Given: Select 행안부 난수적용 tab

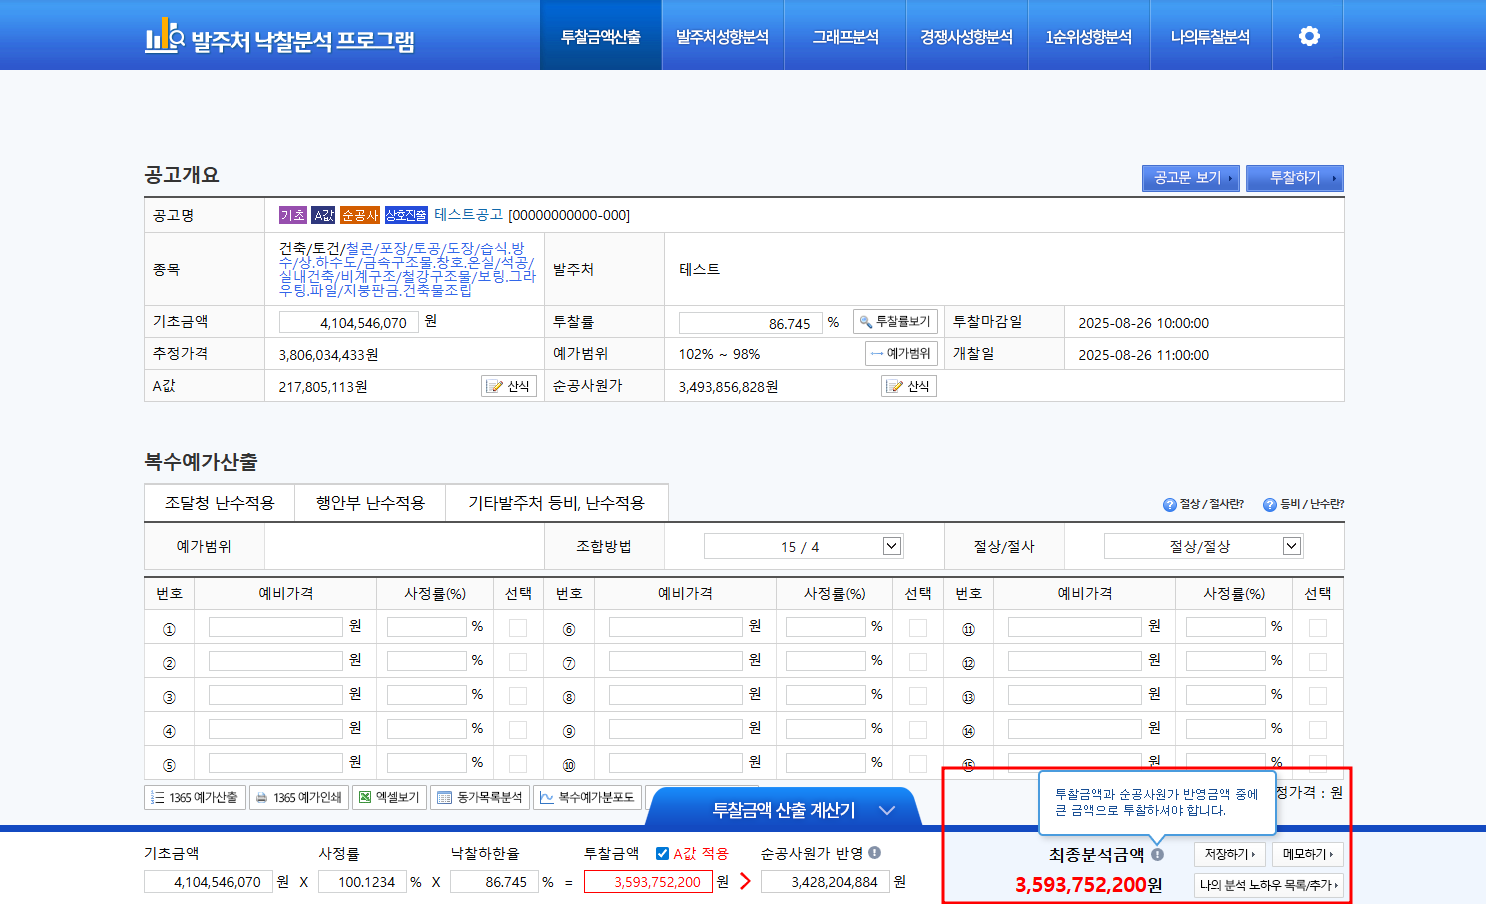Looking at the screenshot, I should (370, 503).
